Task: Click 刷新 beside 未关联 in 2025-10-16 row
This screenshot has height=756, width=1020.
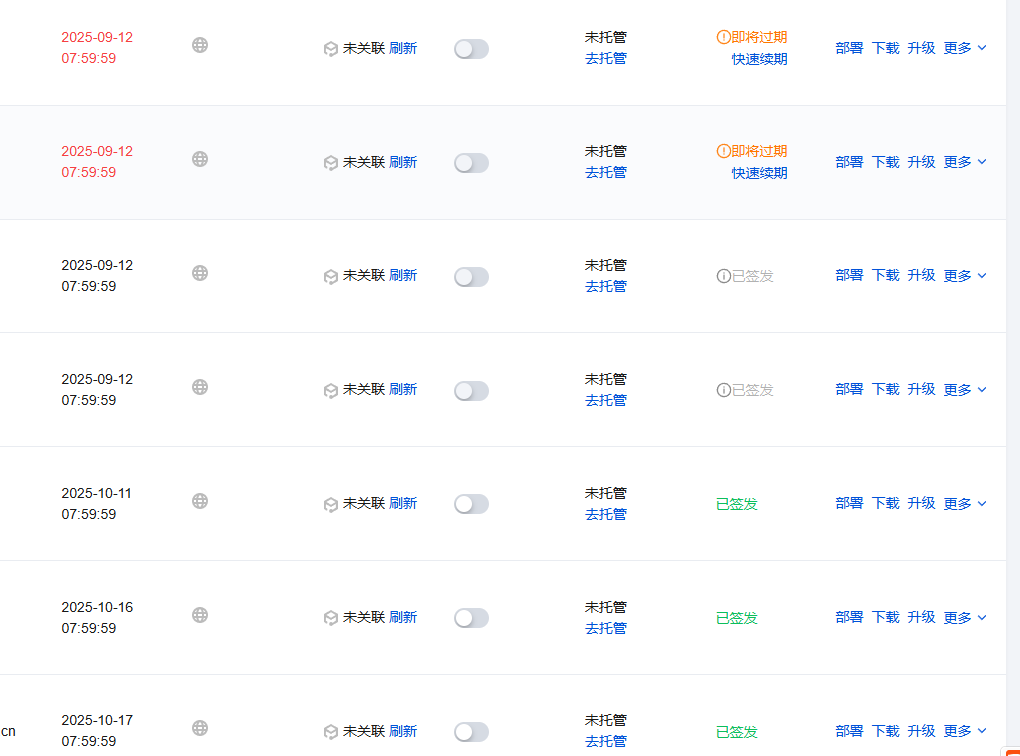Action: 403,618
